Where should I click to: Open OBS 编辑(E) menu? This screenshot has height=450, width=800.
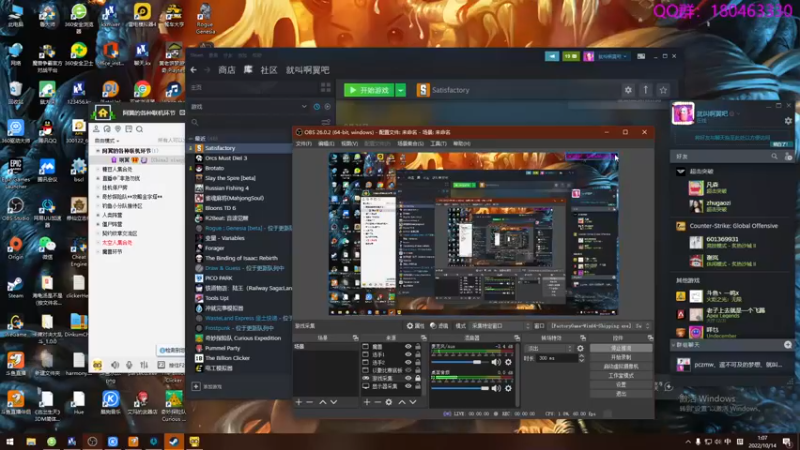click(327, 144)
